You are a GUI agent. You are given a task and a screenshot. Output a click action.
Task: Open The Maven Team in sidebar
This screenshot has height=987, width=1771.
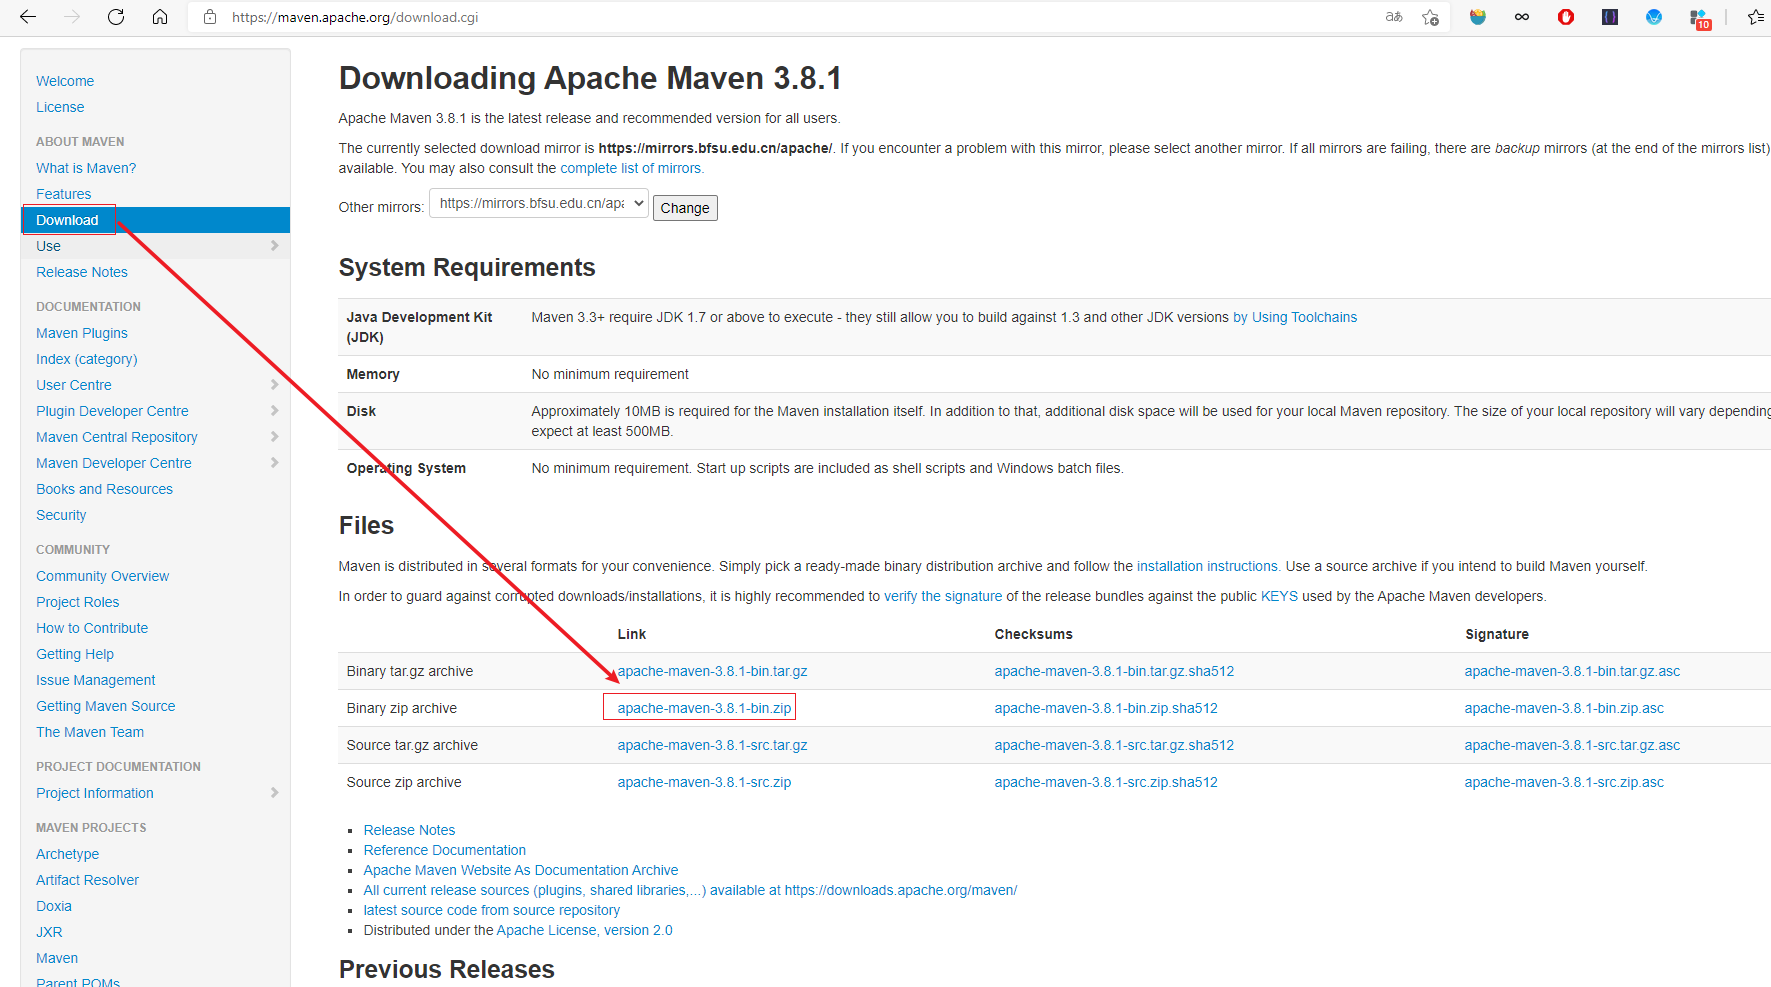click(90, 732)
